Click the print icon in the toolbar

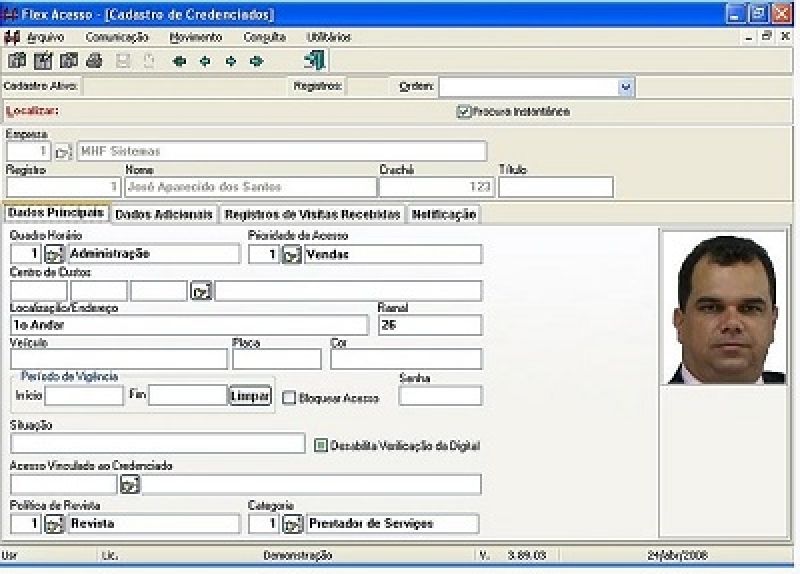94,61
